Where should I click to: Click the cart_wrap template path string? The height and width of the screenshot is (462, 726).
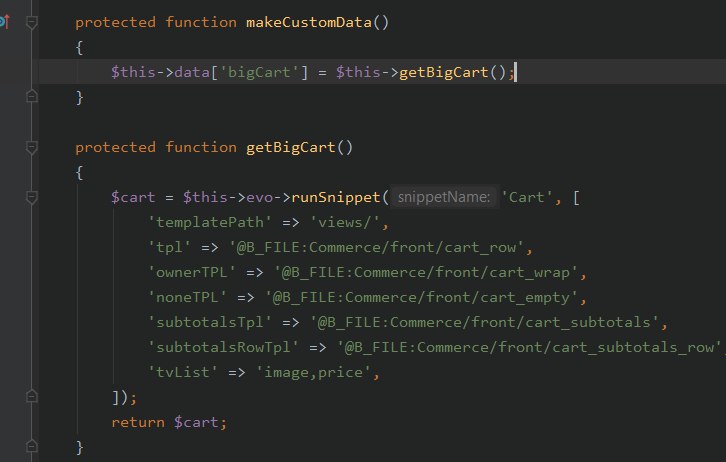coord(426,272)
